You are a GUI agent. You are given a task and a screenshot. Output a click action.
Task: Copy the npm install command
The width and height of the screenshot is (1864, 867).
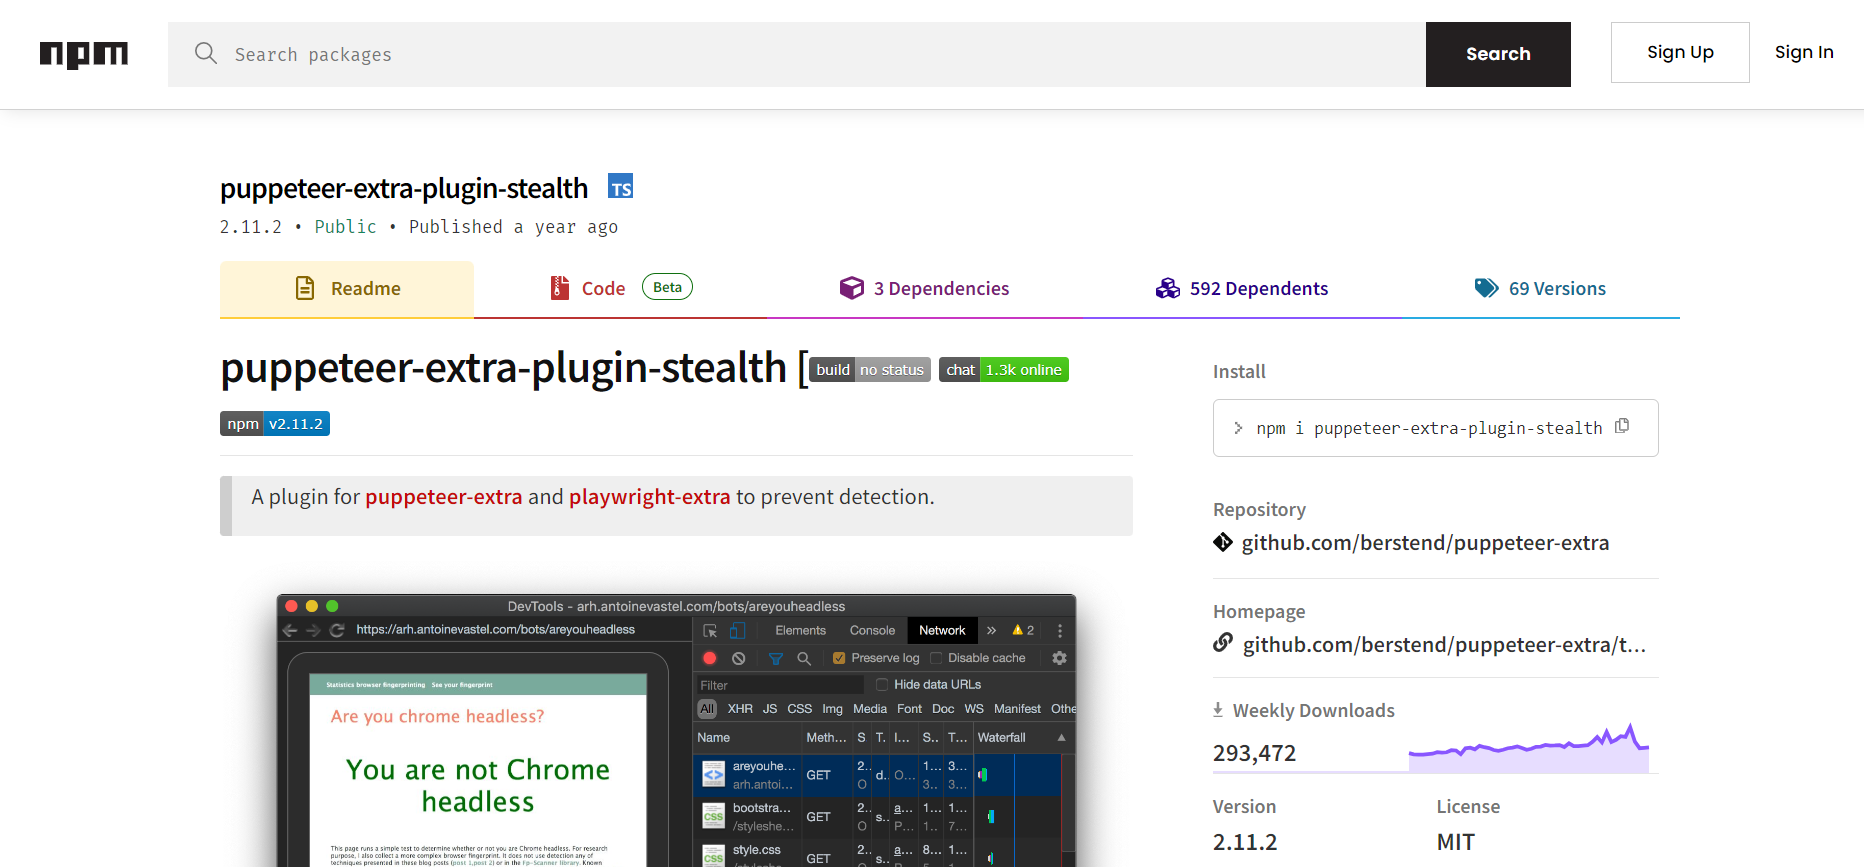point(1622,426)
